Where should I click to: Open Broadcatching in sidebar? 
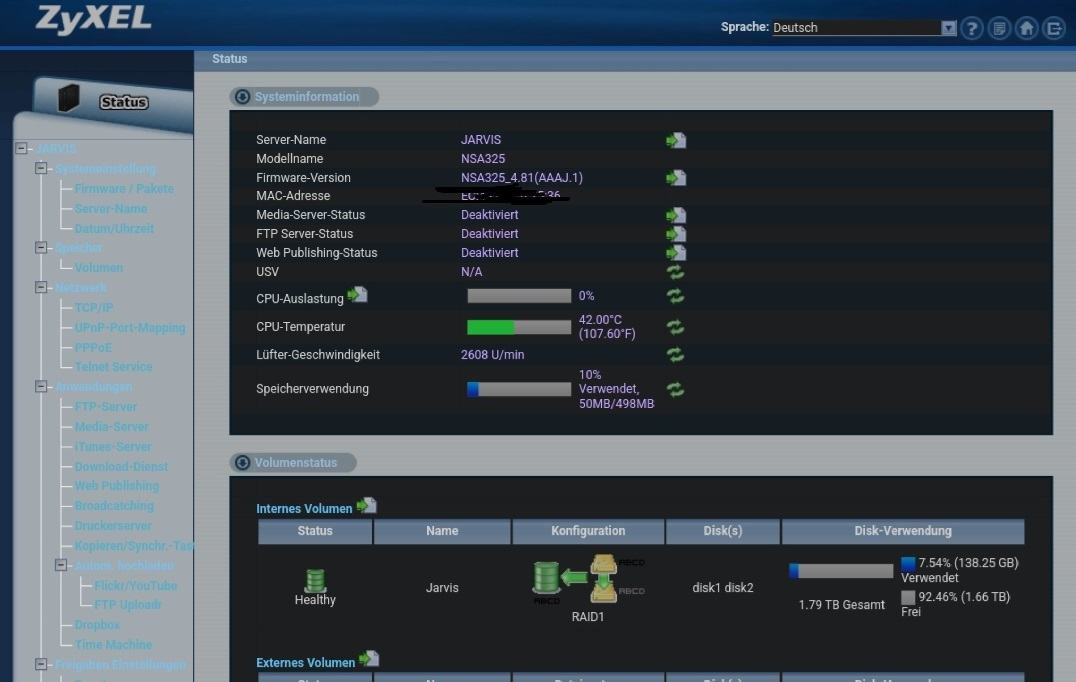coord(114,505)
